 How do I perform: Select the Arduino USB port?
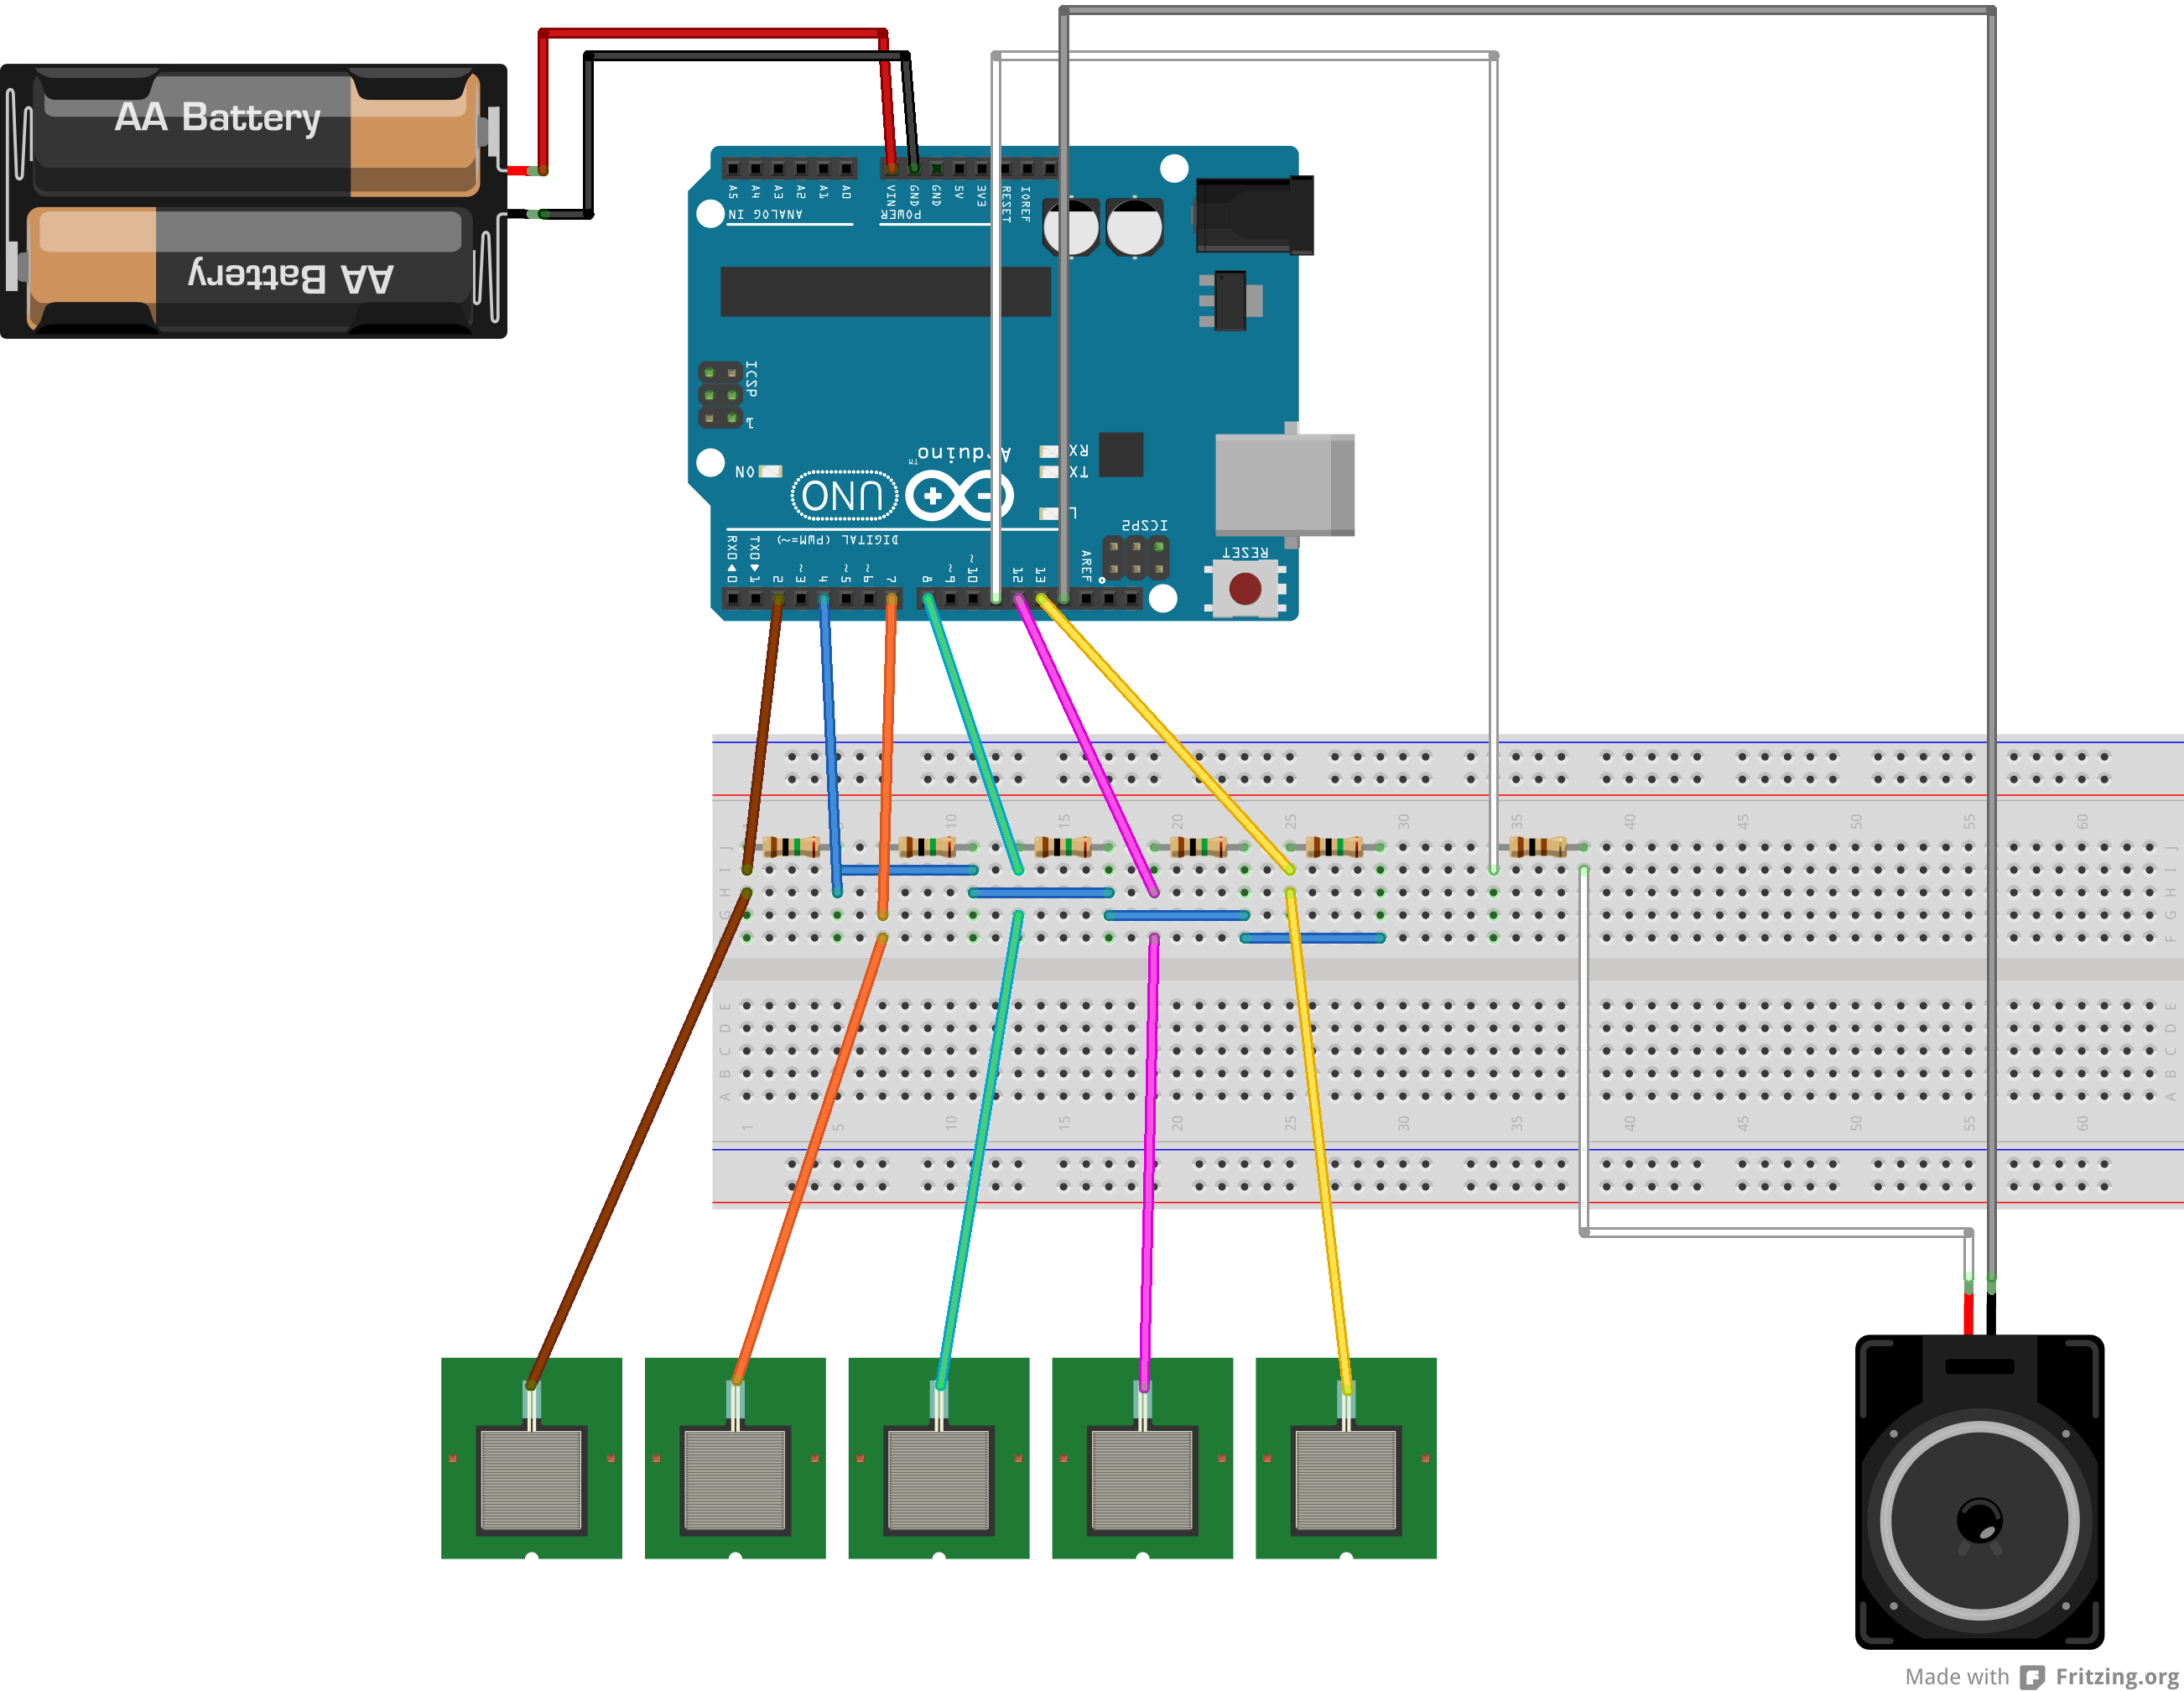click(x=1285, y=485)
